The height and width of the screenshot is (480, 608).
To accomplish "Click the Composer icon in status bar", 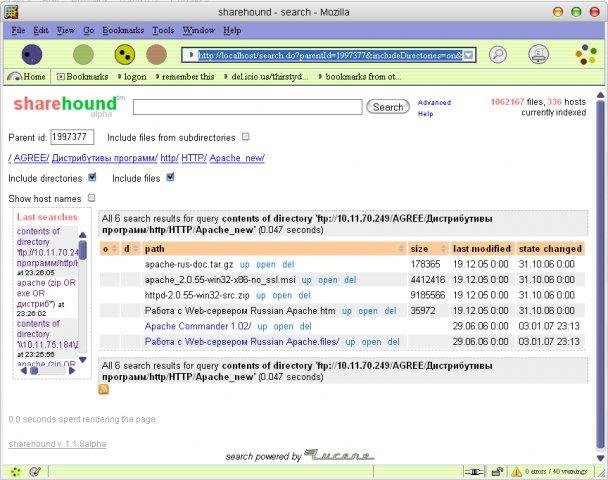I will [35, 472].
